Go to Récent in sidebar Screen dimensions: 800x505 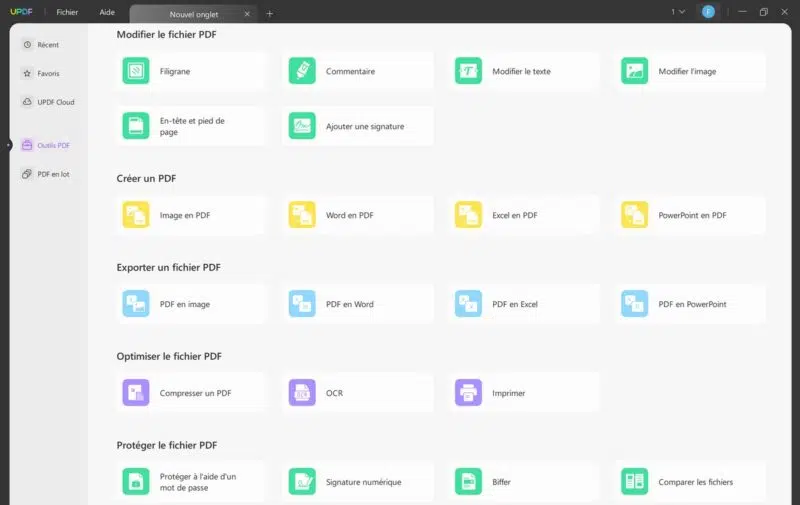coord(41,45)
